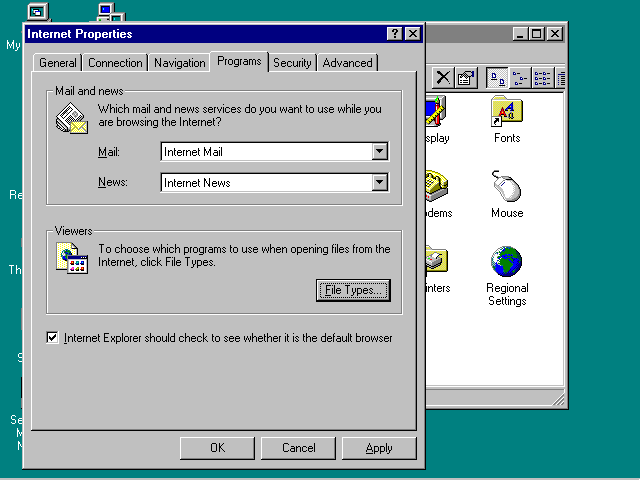Expand the Mail dropdown arrow

tap(380, 151)
